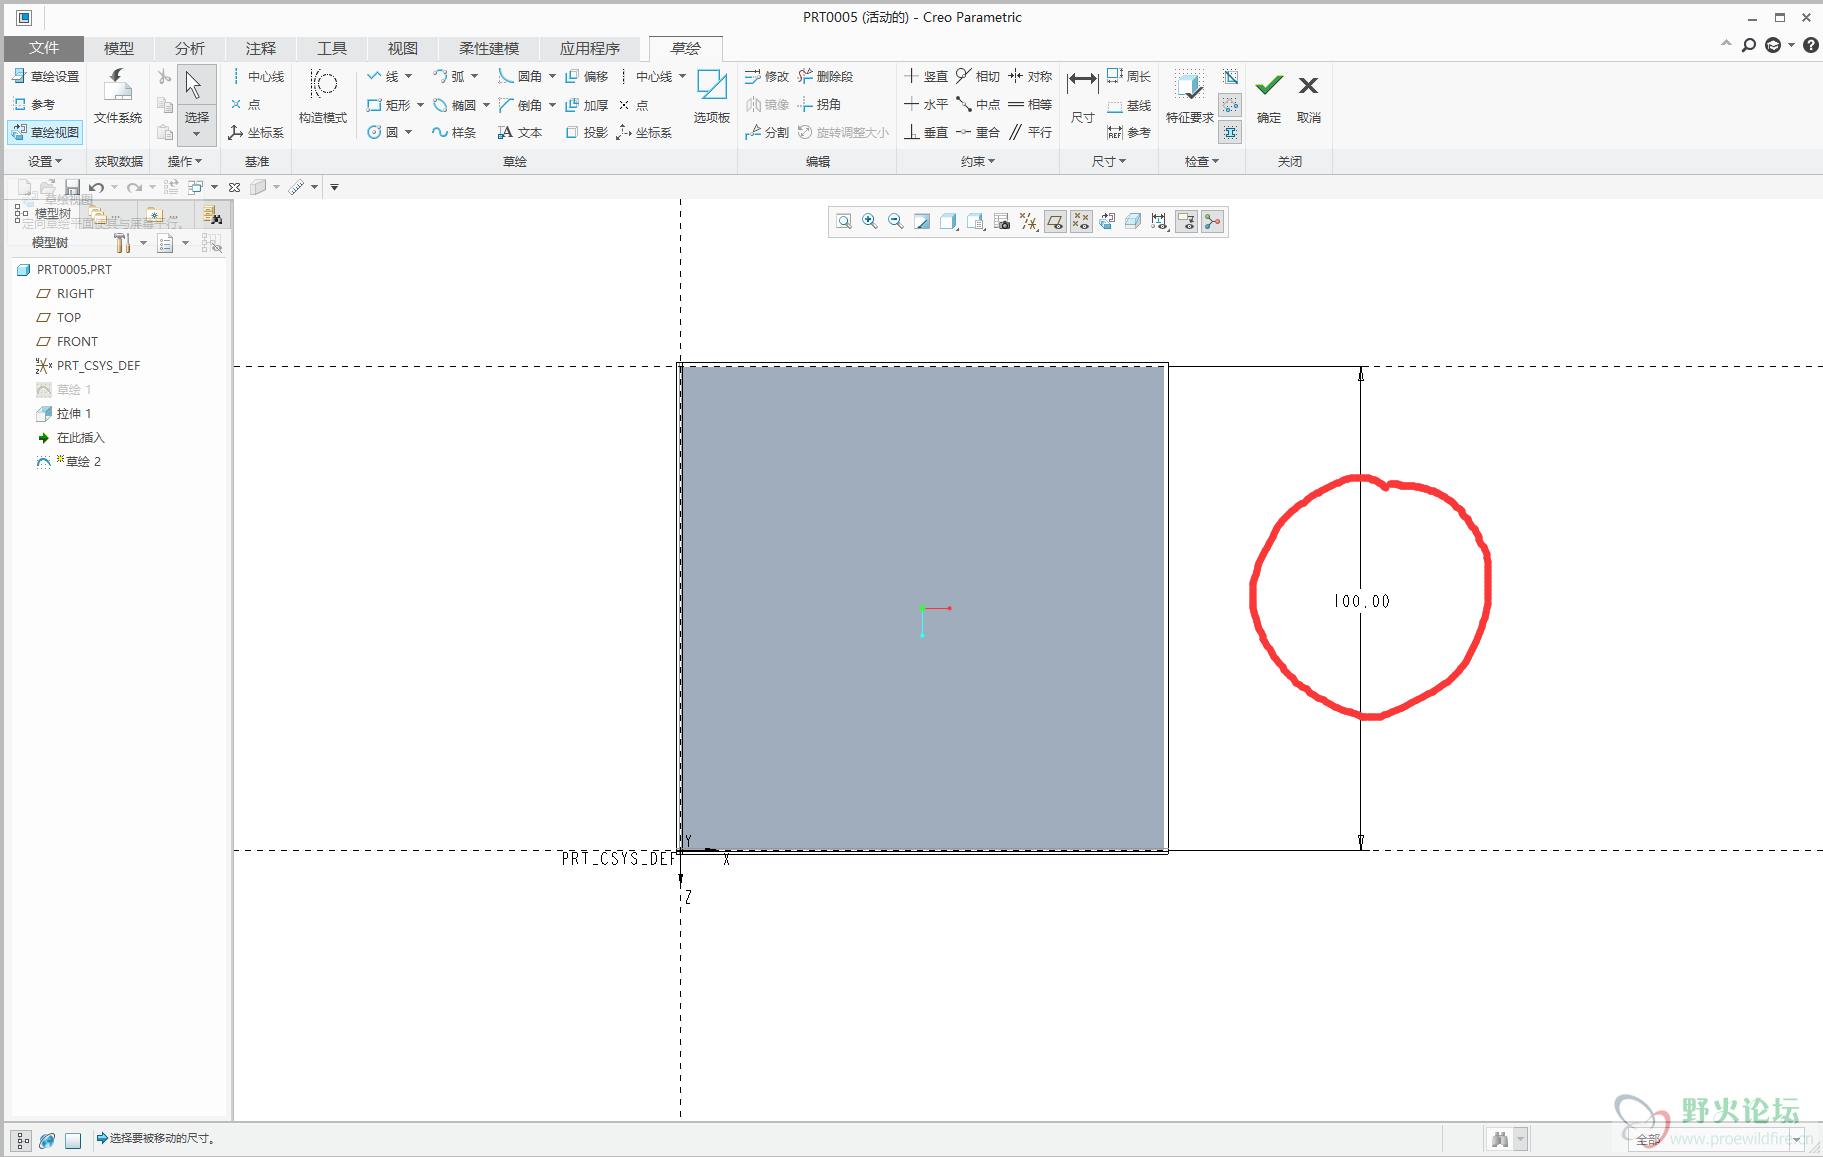Select 草绘 2 in the model tree

83,461
